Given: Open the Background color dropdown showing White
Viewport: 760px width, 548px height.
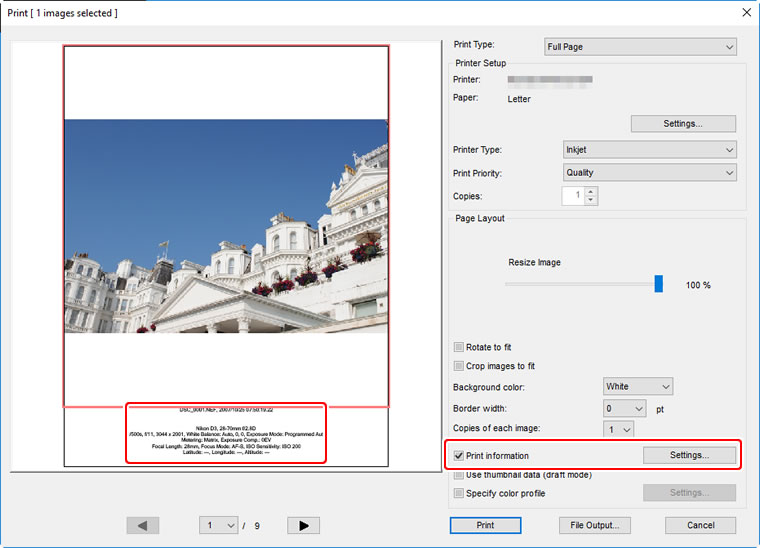Looking at the screenshot, I should [x=638, y=387].
